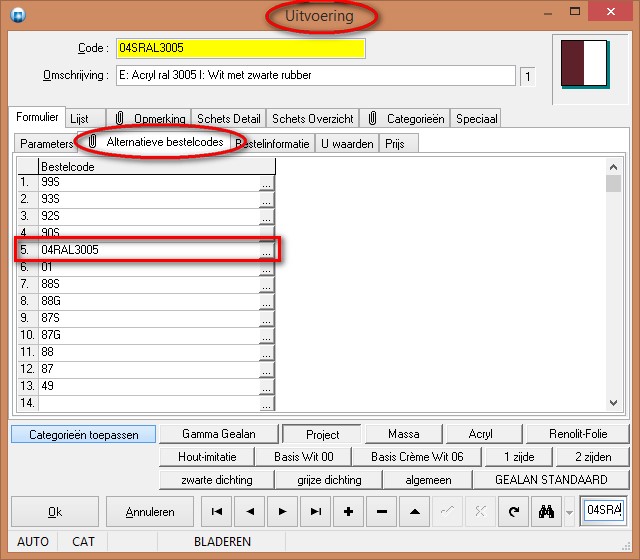Toggle the Project category button
Image resolution: width=640 pixels, height=560 pixels.
coord(322,434)
